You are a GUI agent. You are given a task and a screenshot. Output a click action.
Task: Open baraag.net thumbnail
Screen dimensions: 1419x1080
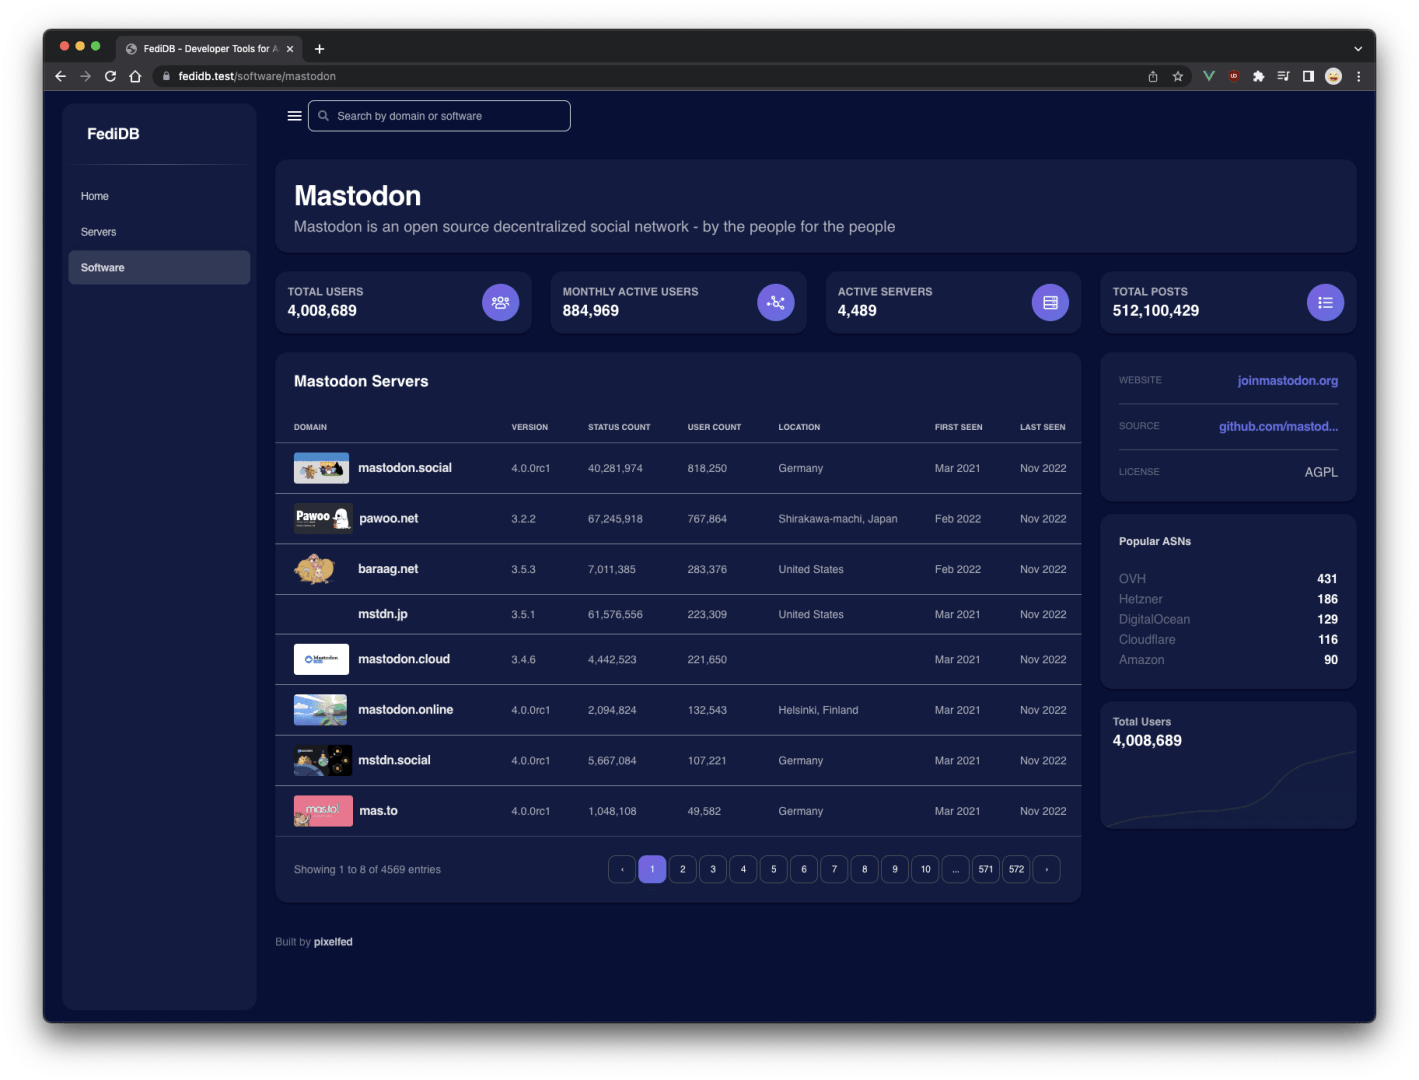click(315, 569)
